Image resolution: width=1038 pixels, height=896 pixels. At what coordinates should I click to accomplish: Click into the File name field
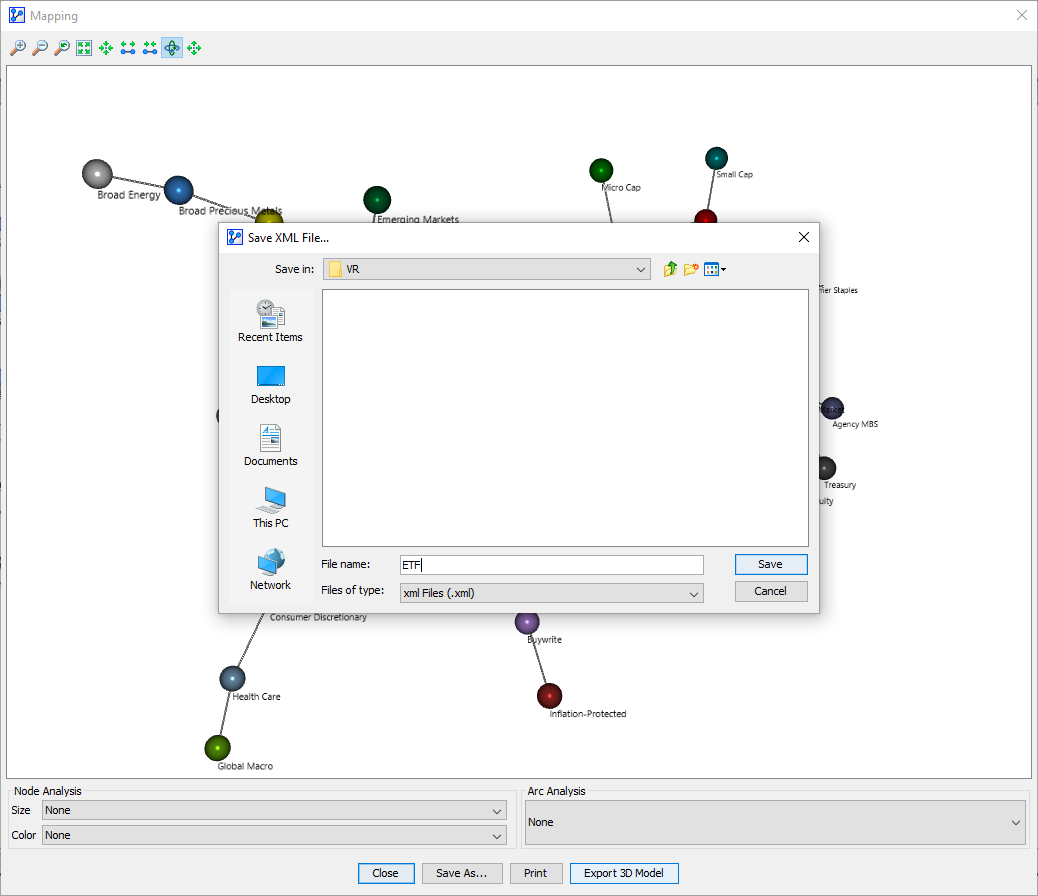coord(551,565)
